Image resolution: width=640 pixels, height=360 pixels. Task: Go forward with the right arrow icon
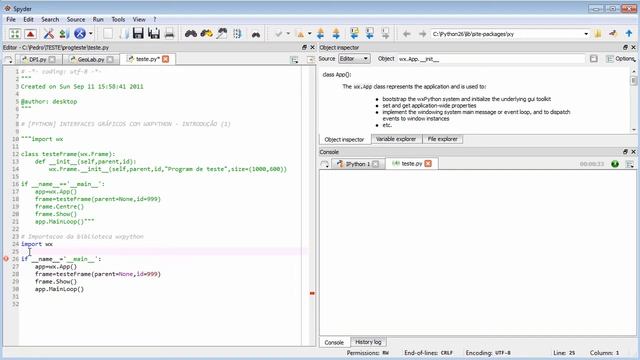click(422, 34)
